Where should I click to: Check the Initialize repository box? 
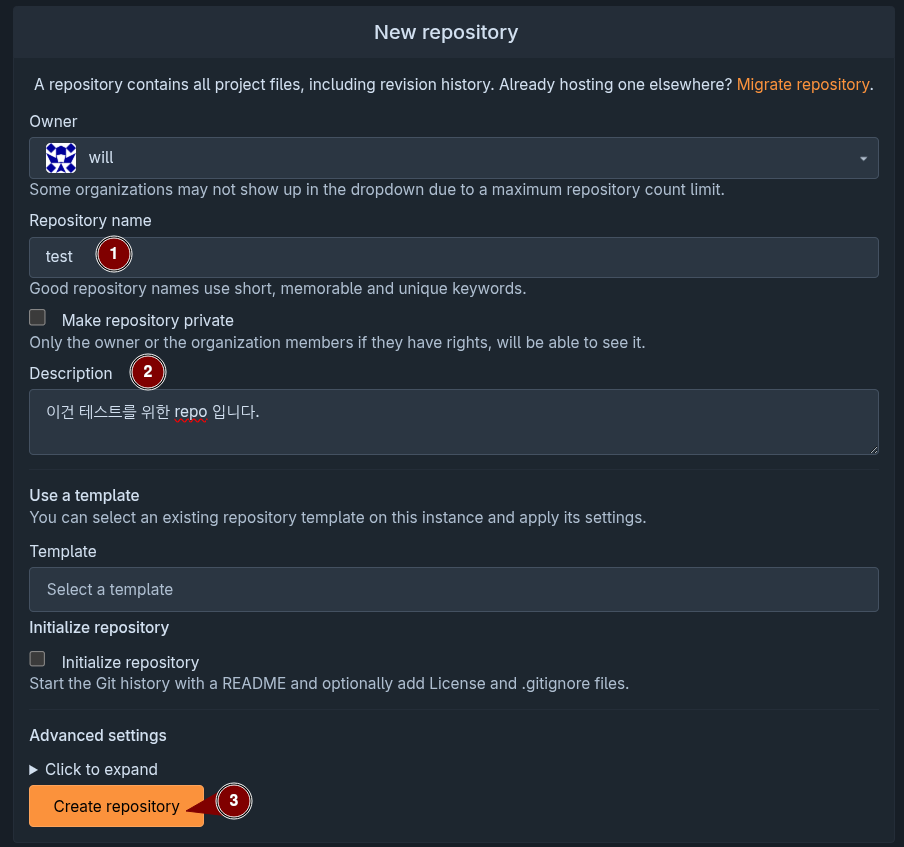37,659
